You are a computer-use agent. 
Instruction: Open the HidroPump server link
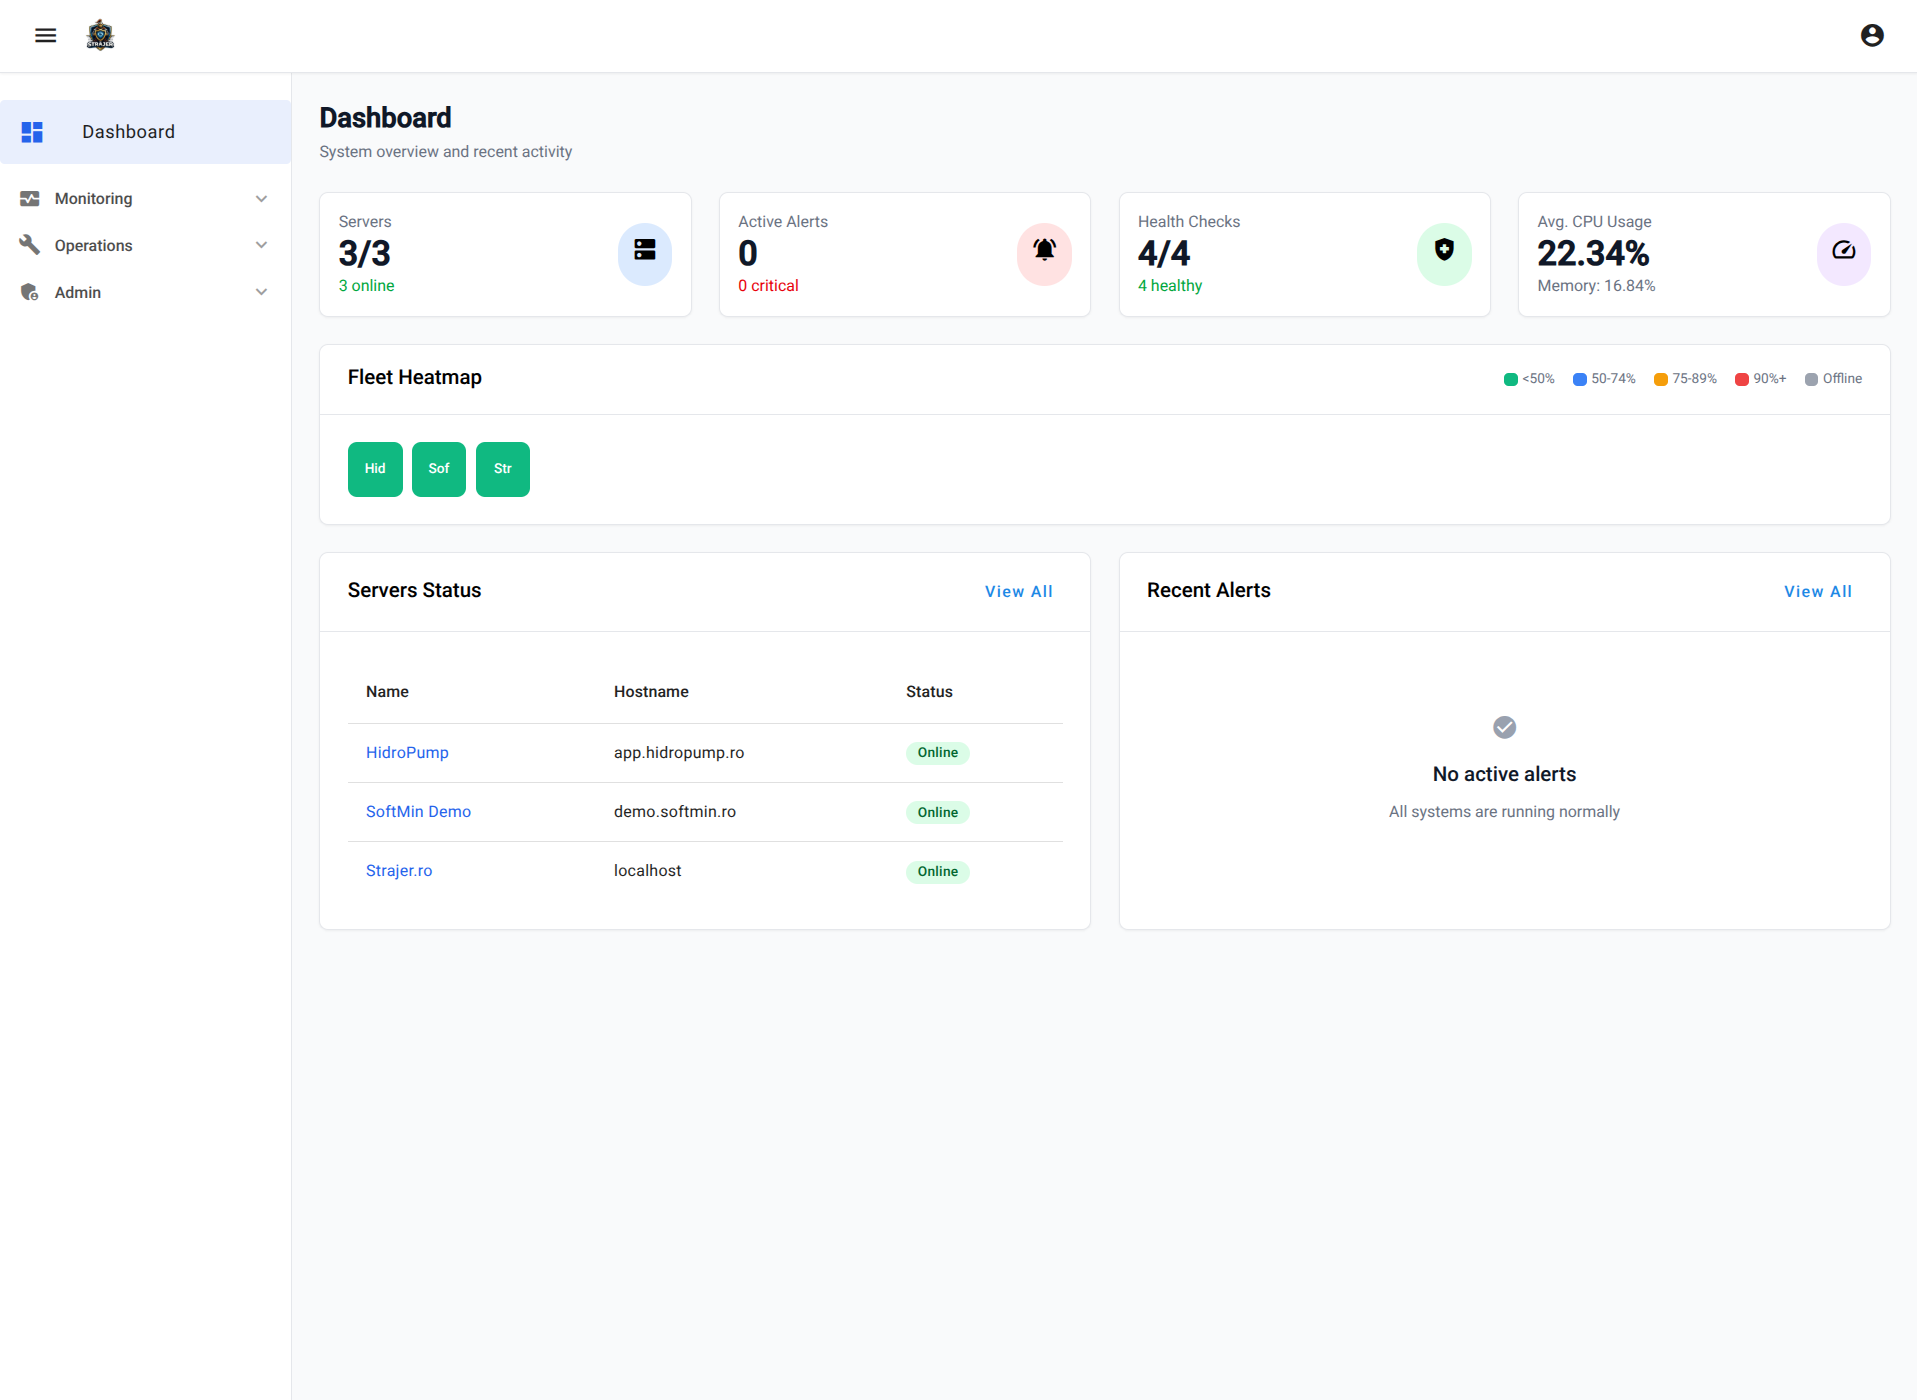(x=407, y=752)
